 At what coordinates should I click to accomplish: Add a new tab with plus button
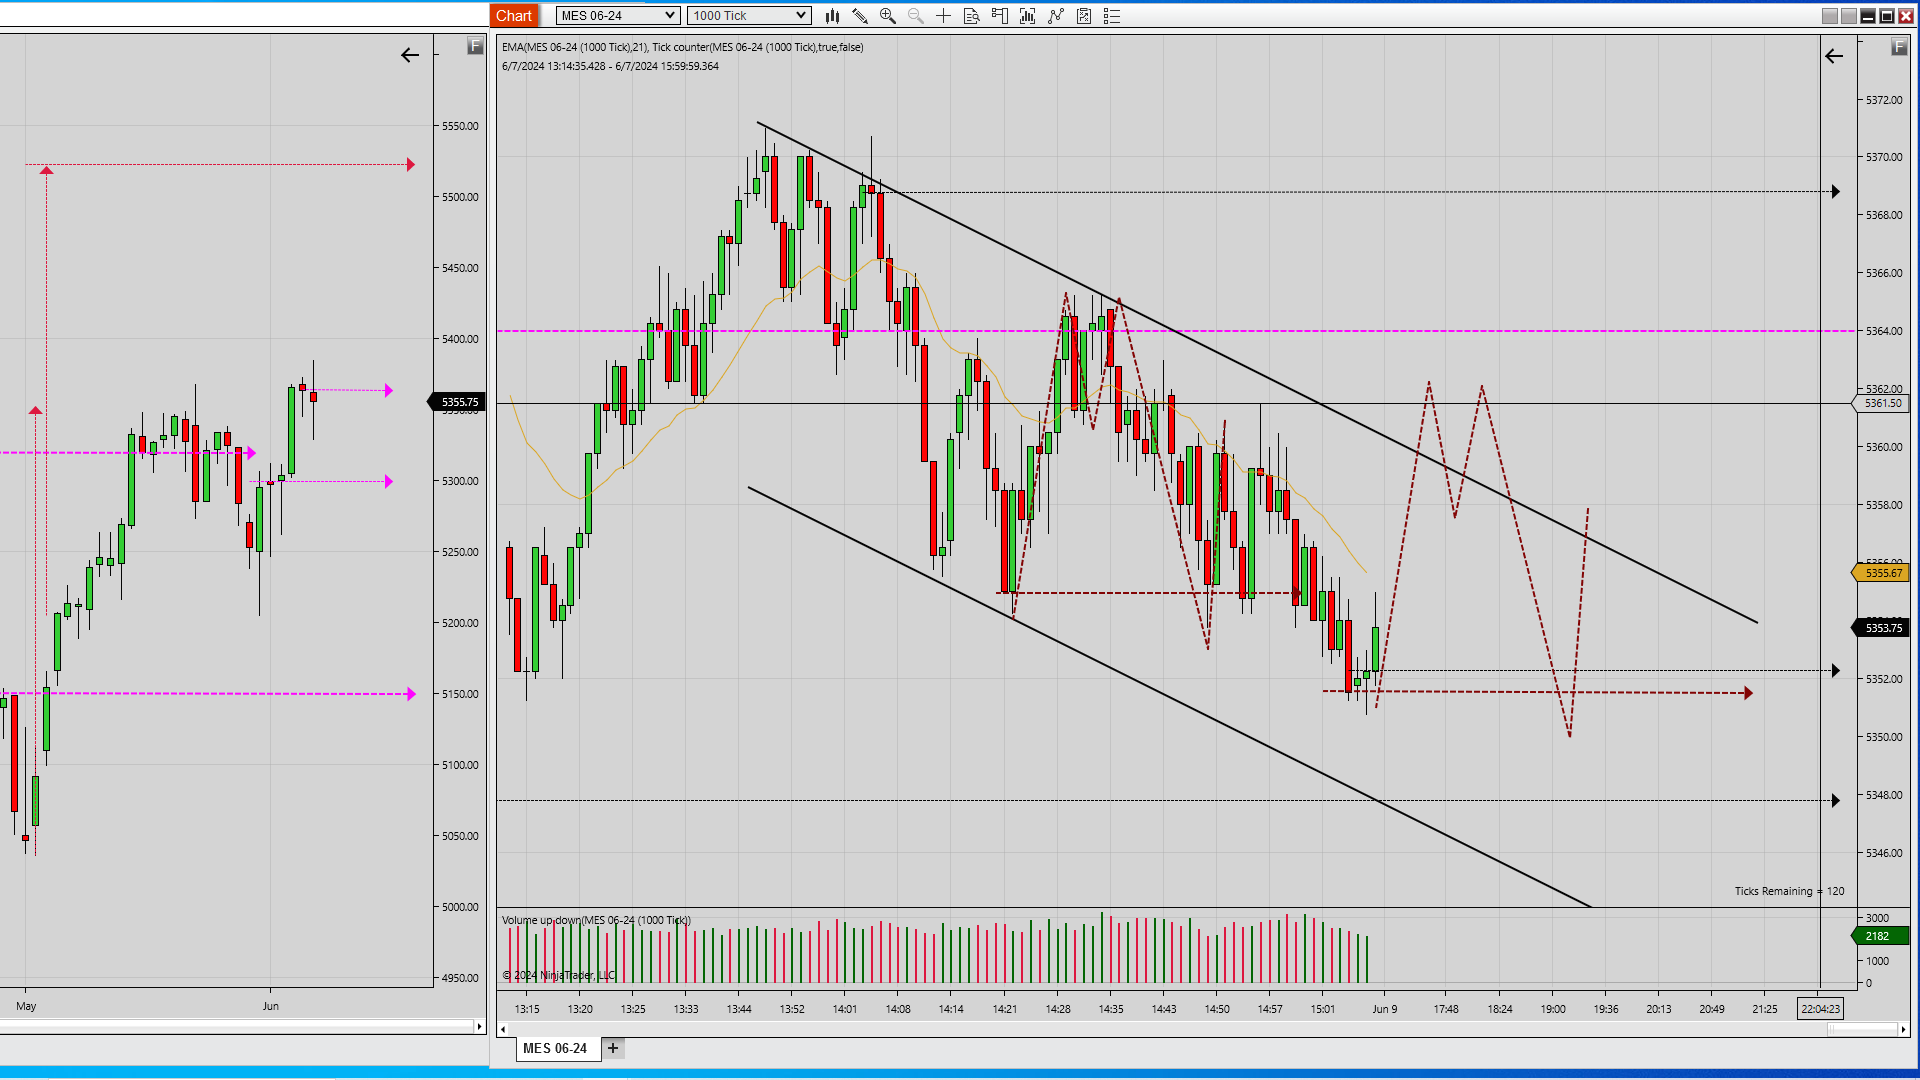click(x=613, y=1048)
